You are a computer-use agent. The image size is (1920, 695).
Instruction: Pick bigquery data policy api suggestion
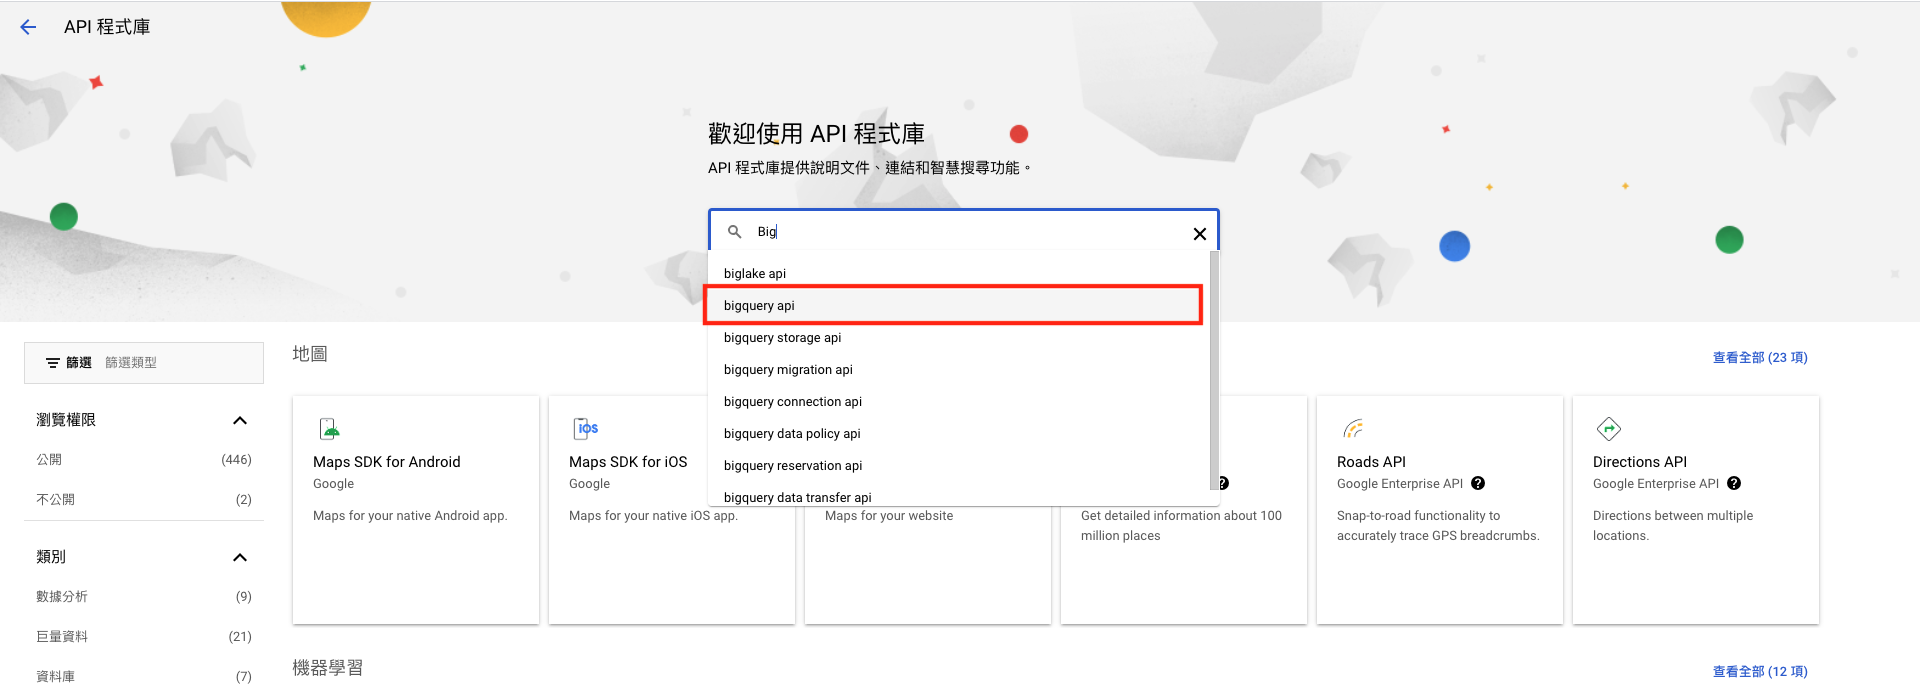coord(958,434)
